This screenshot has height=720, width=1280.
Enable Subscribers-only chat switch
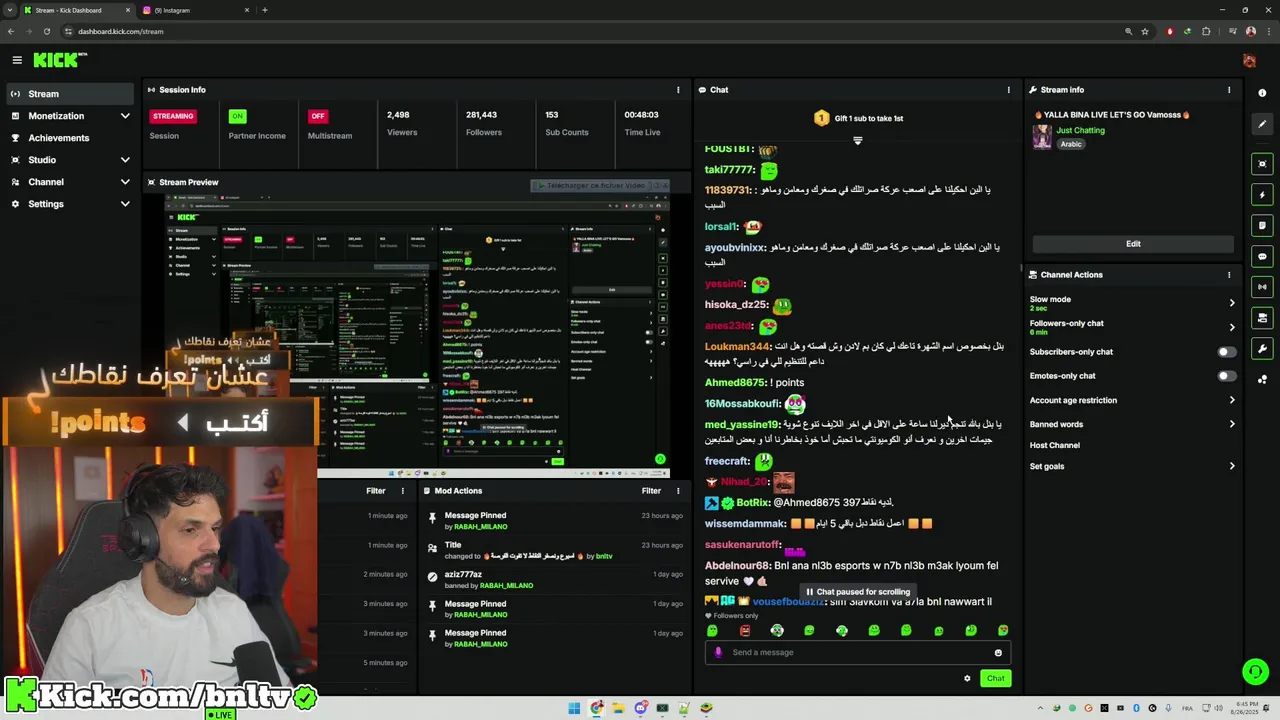point(1226,352)
